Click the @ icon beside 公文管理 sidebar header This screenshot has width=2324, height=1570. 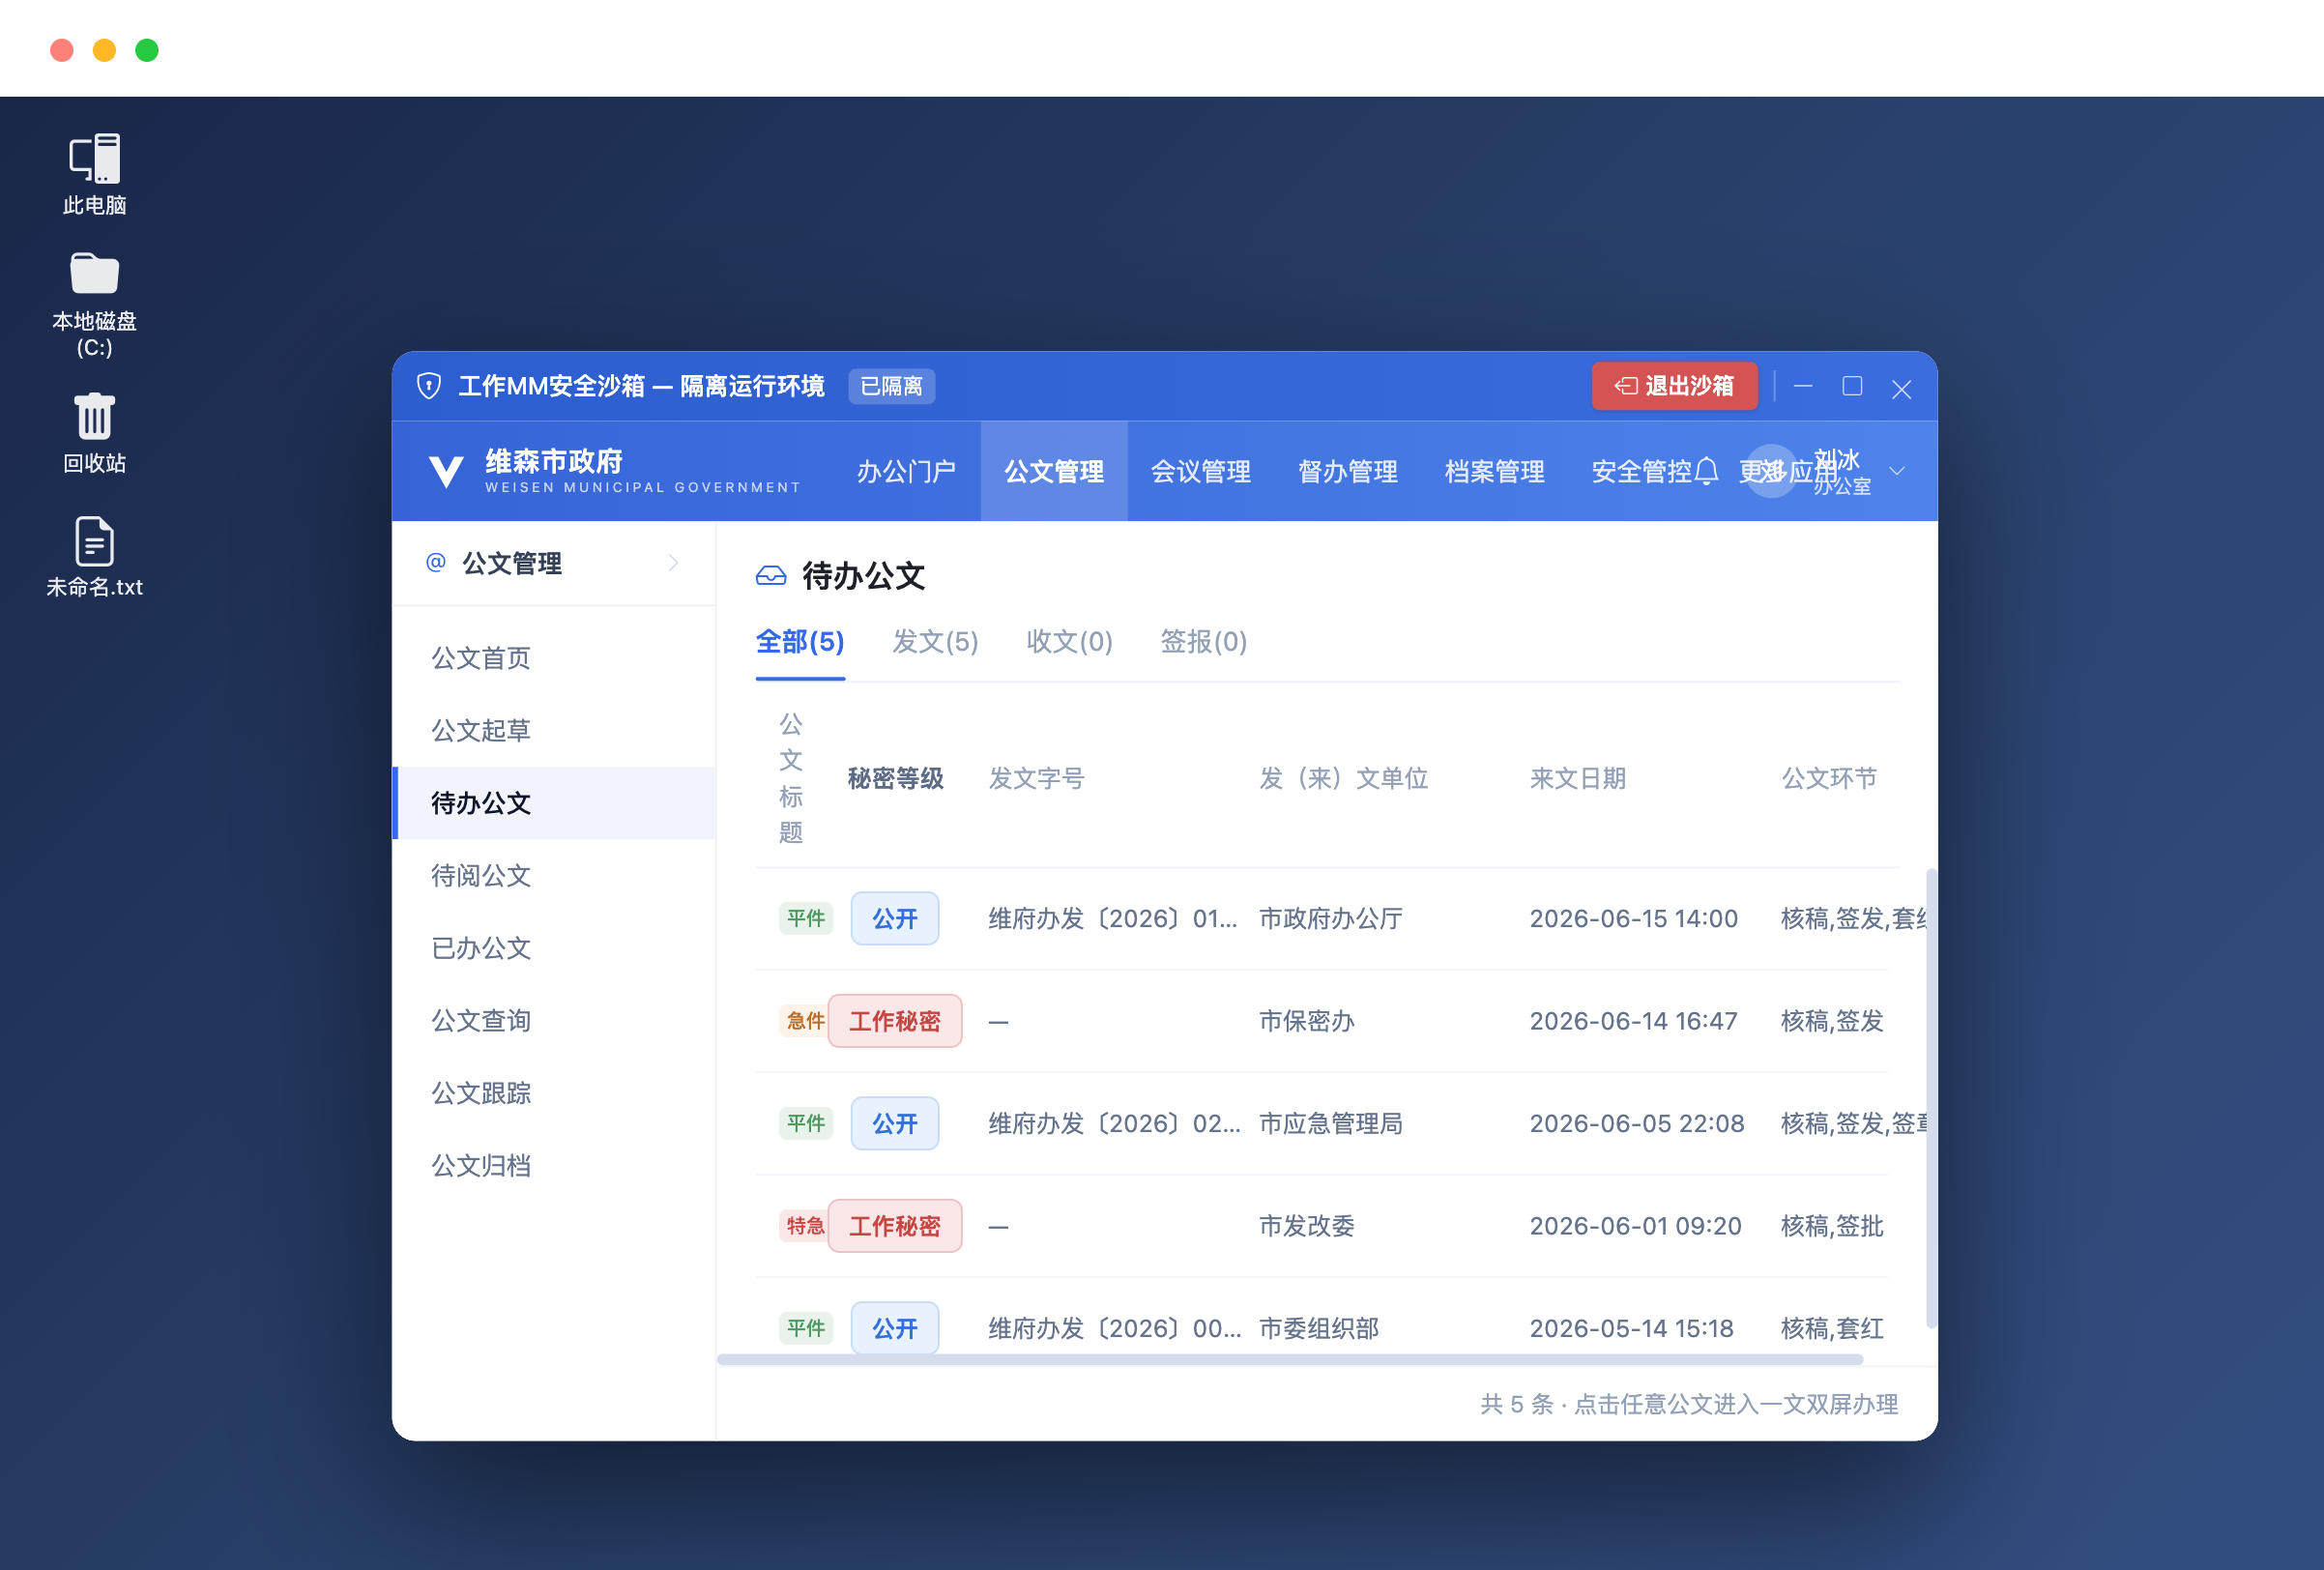[436, 562]
